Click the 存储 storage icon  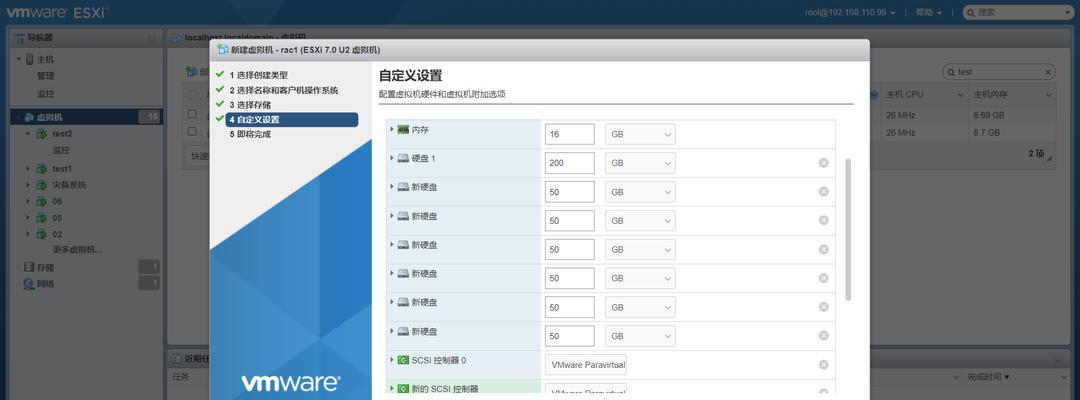tap(29, 267)
